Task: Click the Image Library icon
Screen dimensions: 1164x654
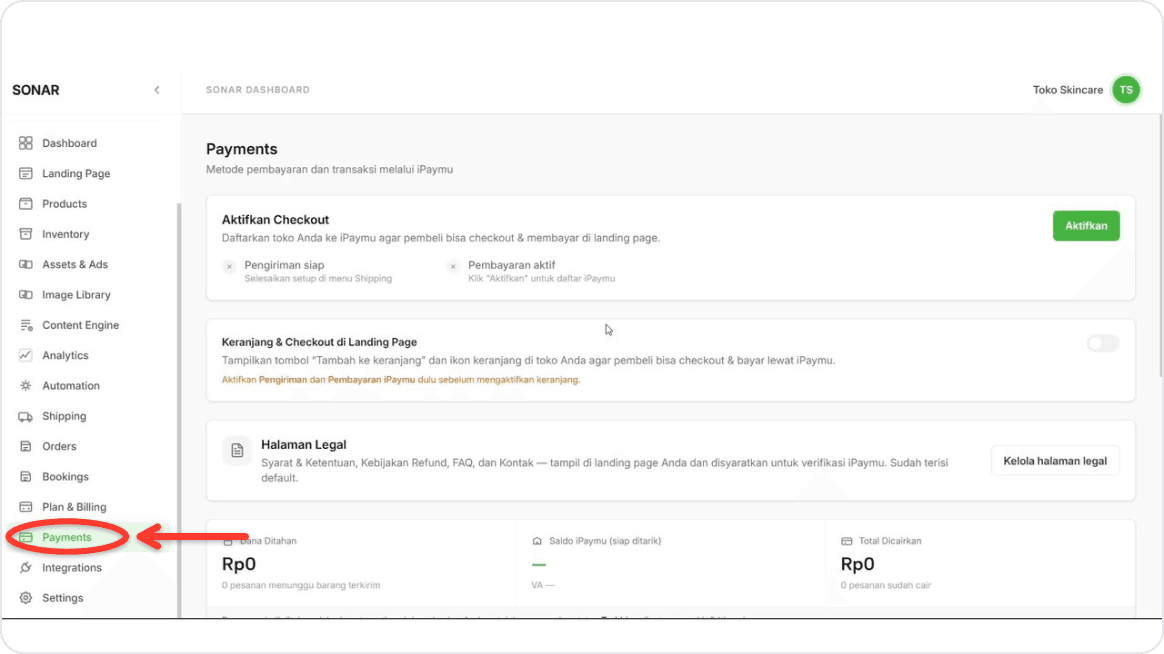Action: (x=26, y=295)
